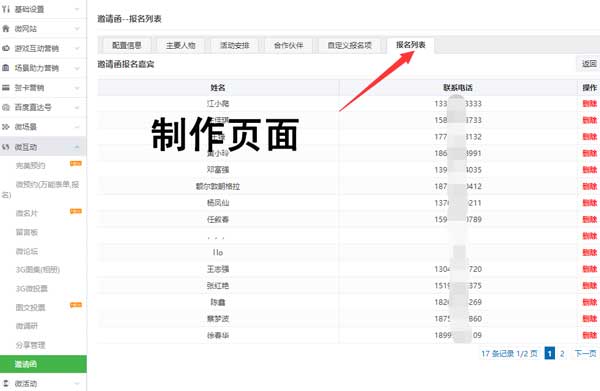This screenshot has height=391, width=600.
Task: Expand the 游戏互动营销 menu arrow
Action: coord(77,48)
